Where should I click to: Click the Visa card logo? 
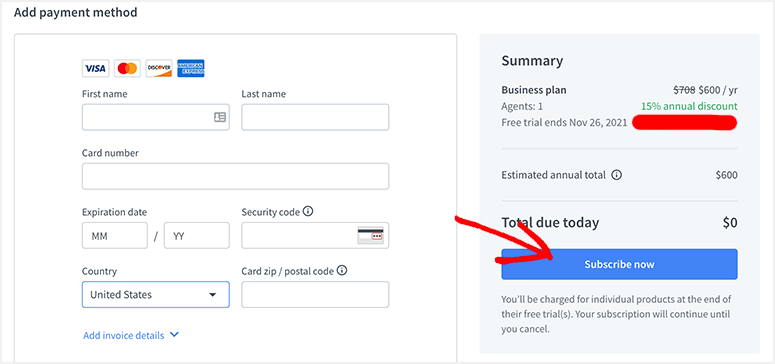[x=95, y=68]
